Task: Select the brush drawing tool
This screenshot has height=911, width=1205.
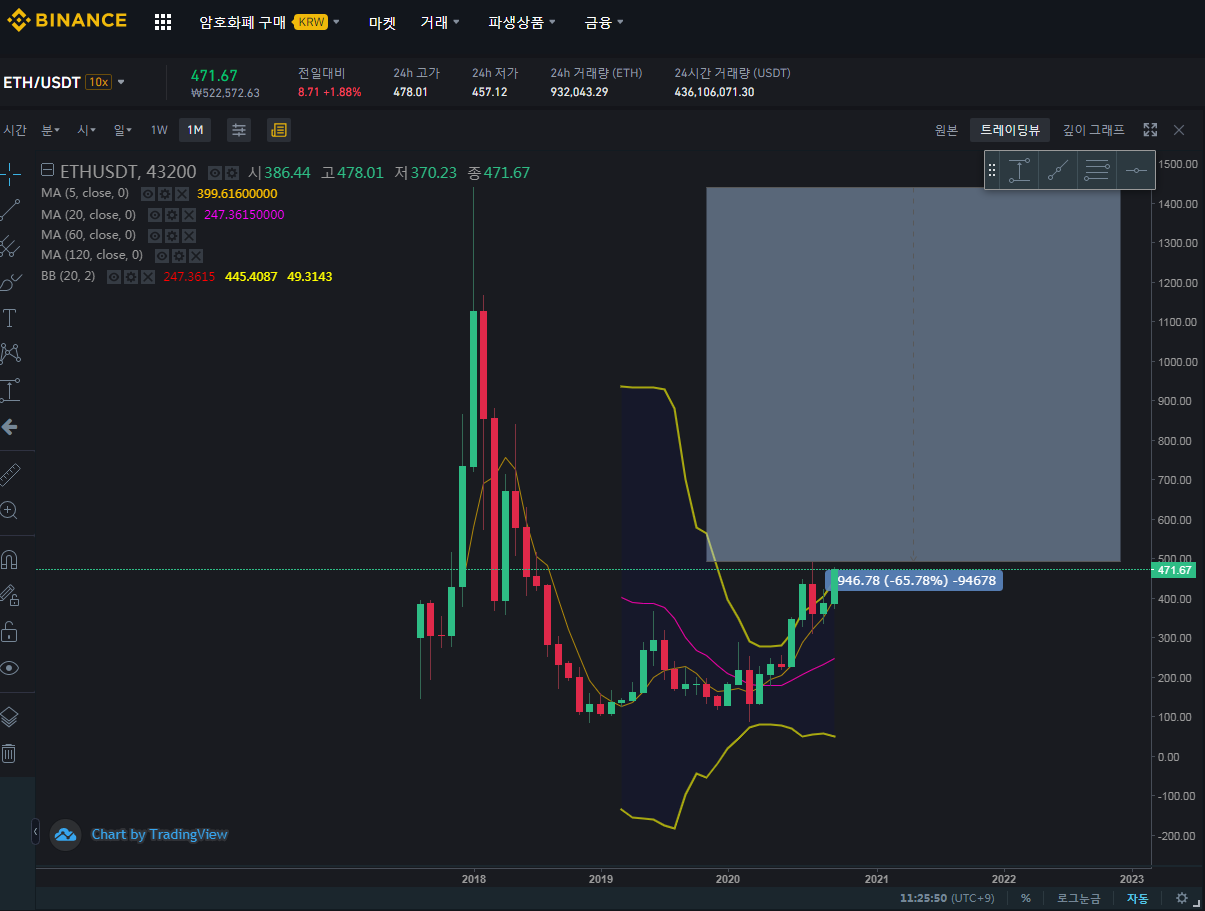Action: click(10, 282)
